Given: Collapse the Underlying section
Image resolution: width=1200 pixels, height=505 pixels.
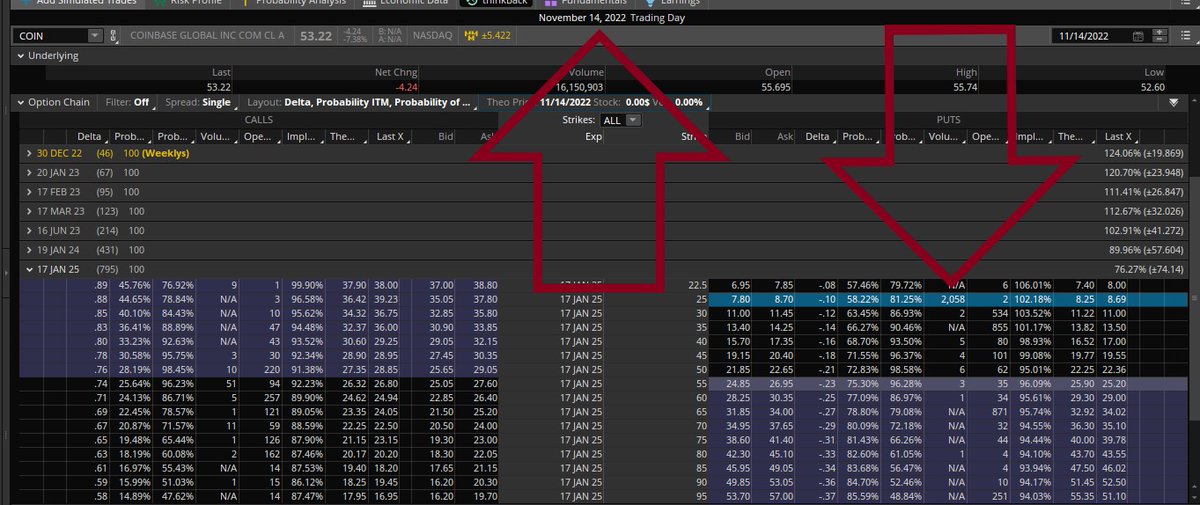Looking at the screenshot, I should [21, 56].
